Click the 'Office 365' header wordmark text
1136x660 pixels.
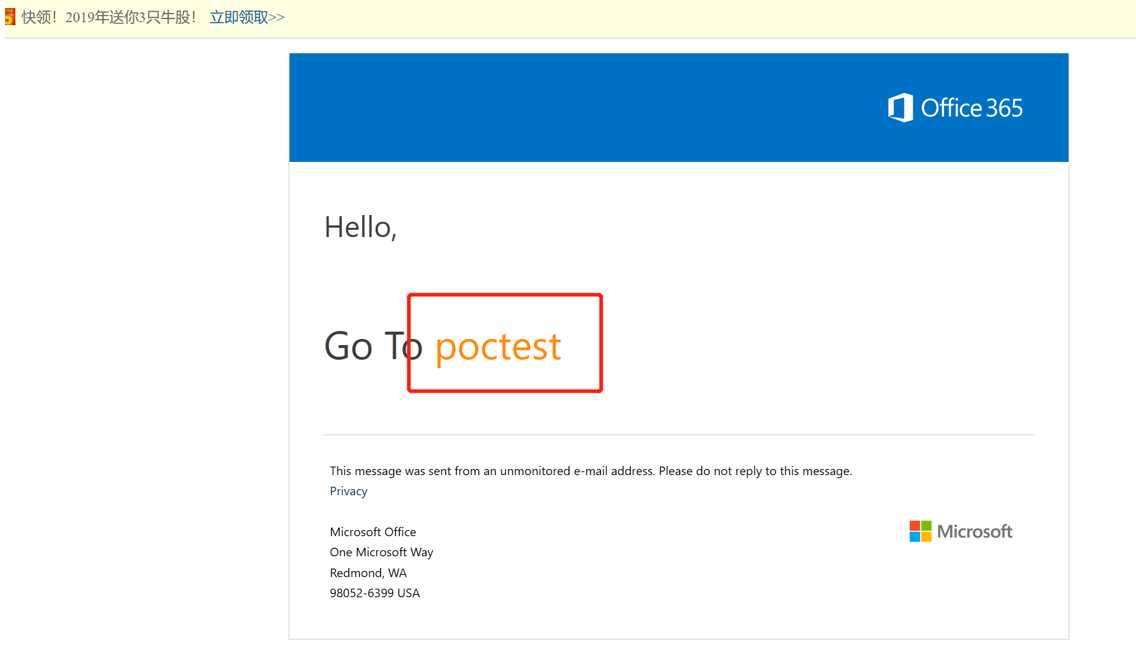[x=972, y=108]
